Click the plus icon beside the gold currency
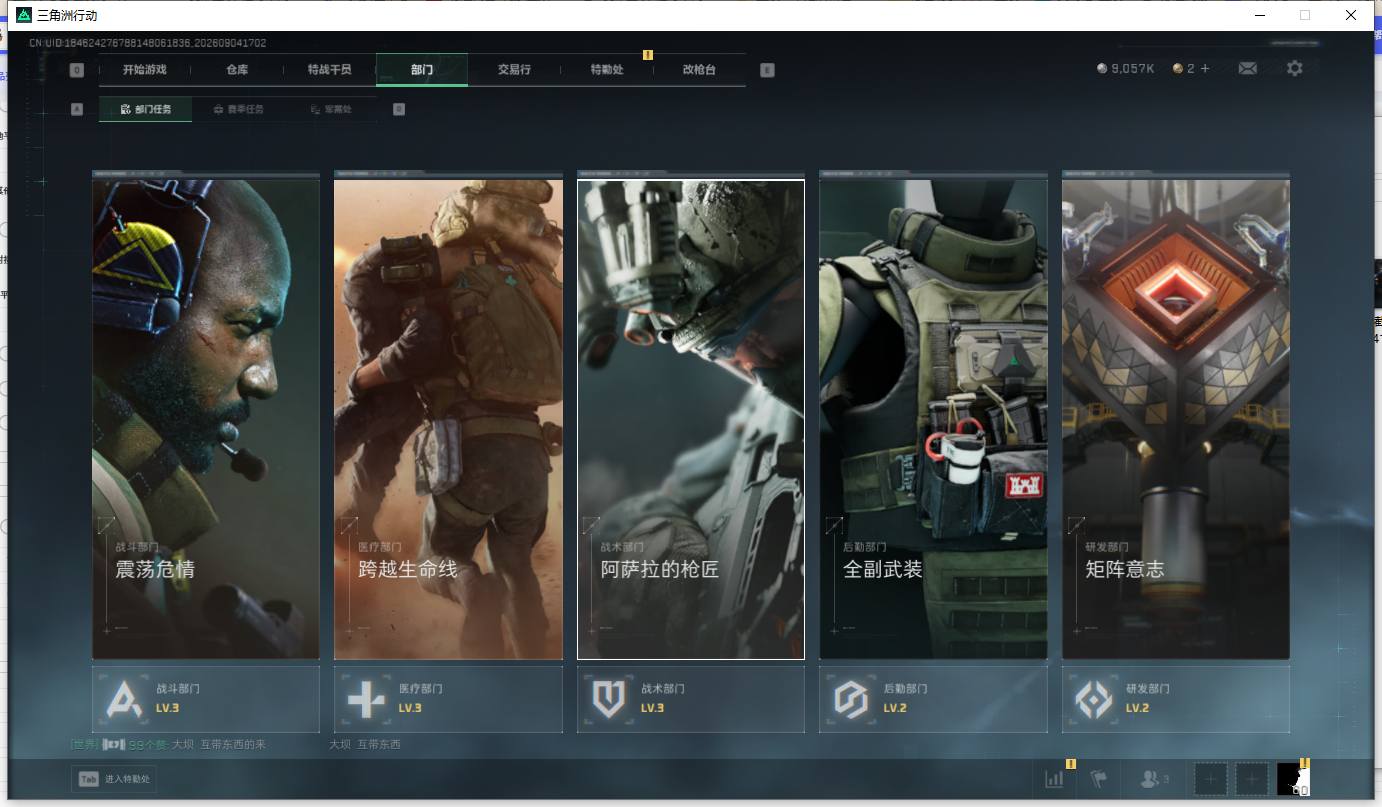Screen dimensions: 1382x807 coord(1205,69)
